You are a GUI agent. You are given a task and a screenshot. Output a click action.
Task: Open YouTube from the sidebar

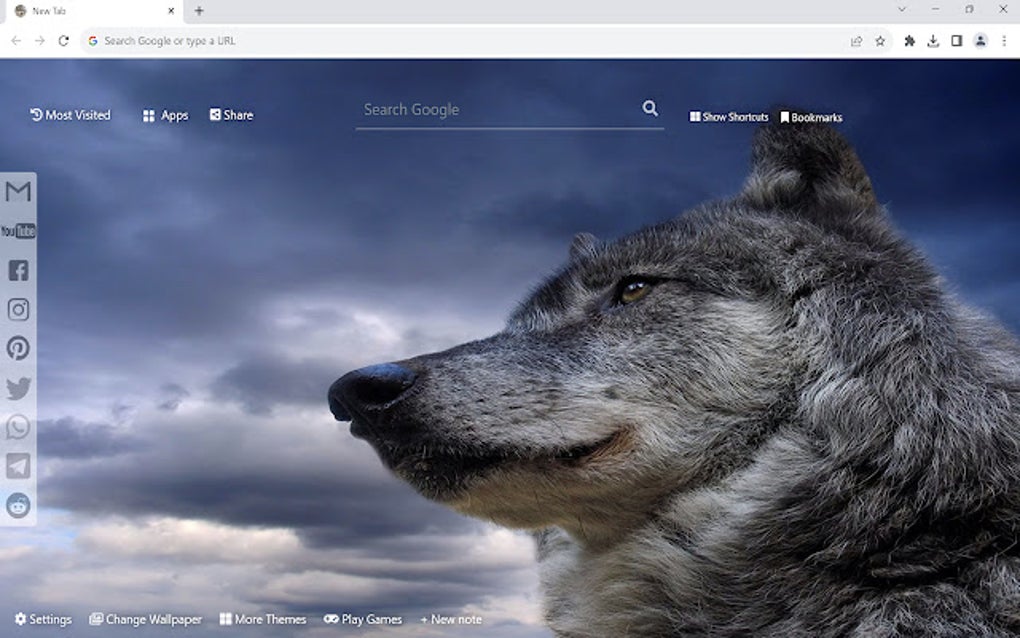pyautogui.click(x=18, y=231)
